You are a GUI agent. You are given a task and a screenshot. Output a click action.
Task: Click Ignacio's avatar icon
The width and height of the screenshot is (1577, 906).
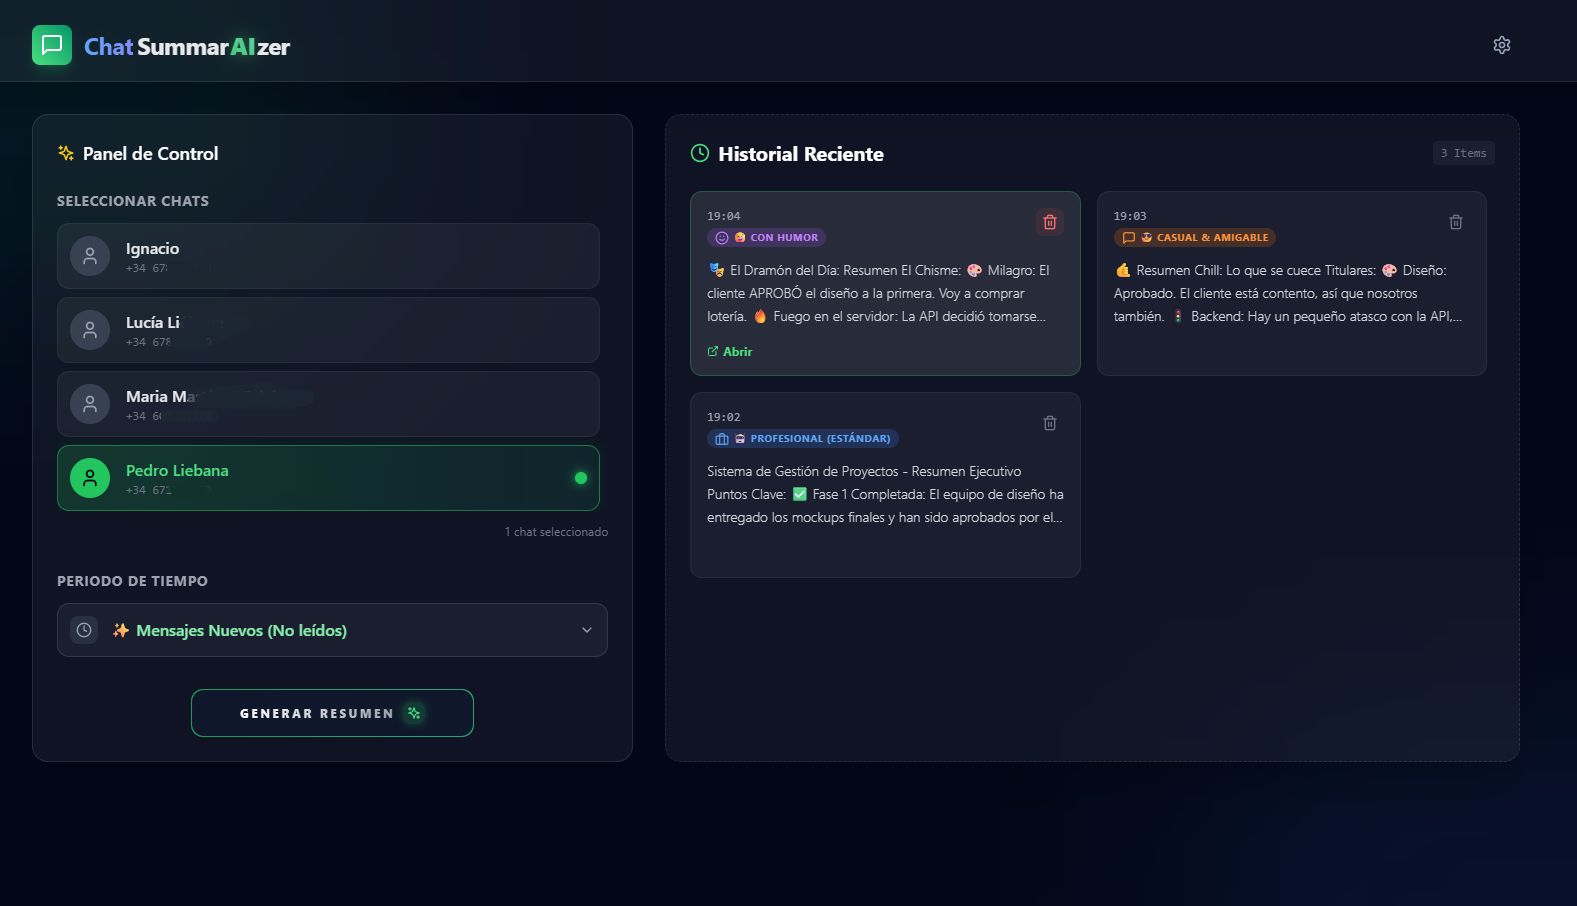coord(90,256)
